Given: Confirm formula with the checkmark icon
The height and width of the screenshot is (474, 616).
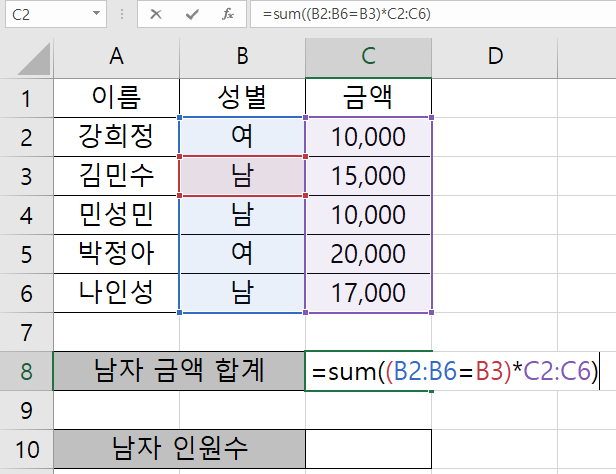Looking at the screenshot, I should (x=192, y=15).
